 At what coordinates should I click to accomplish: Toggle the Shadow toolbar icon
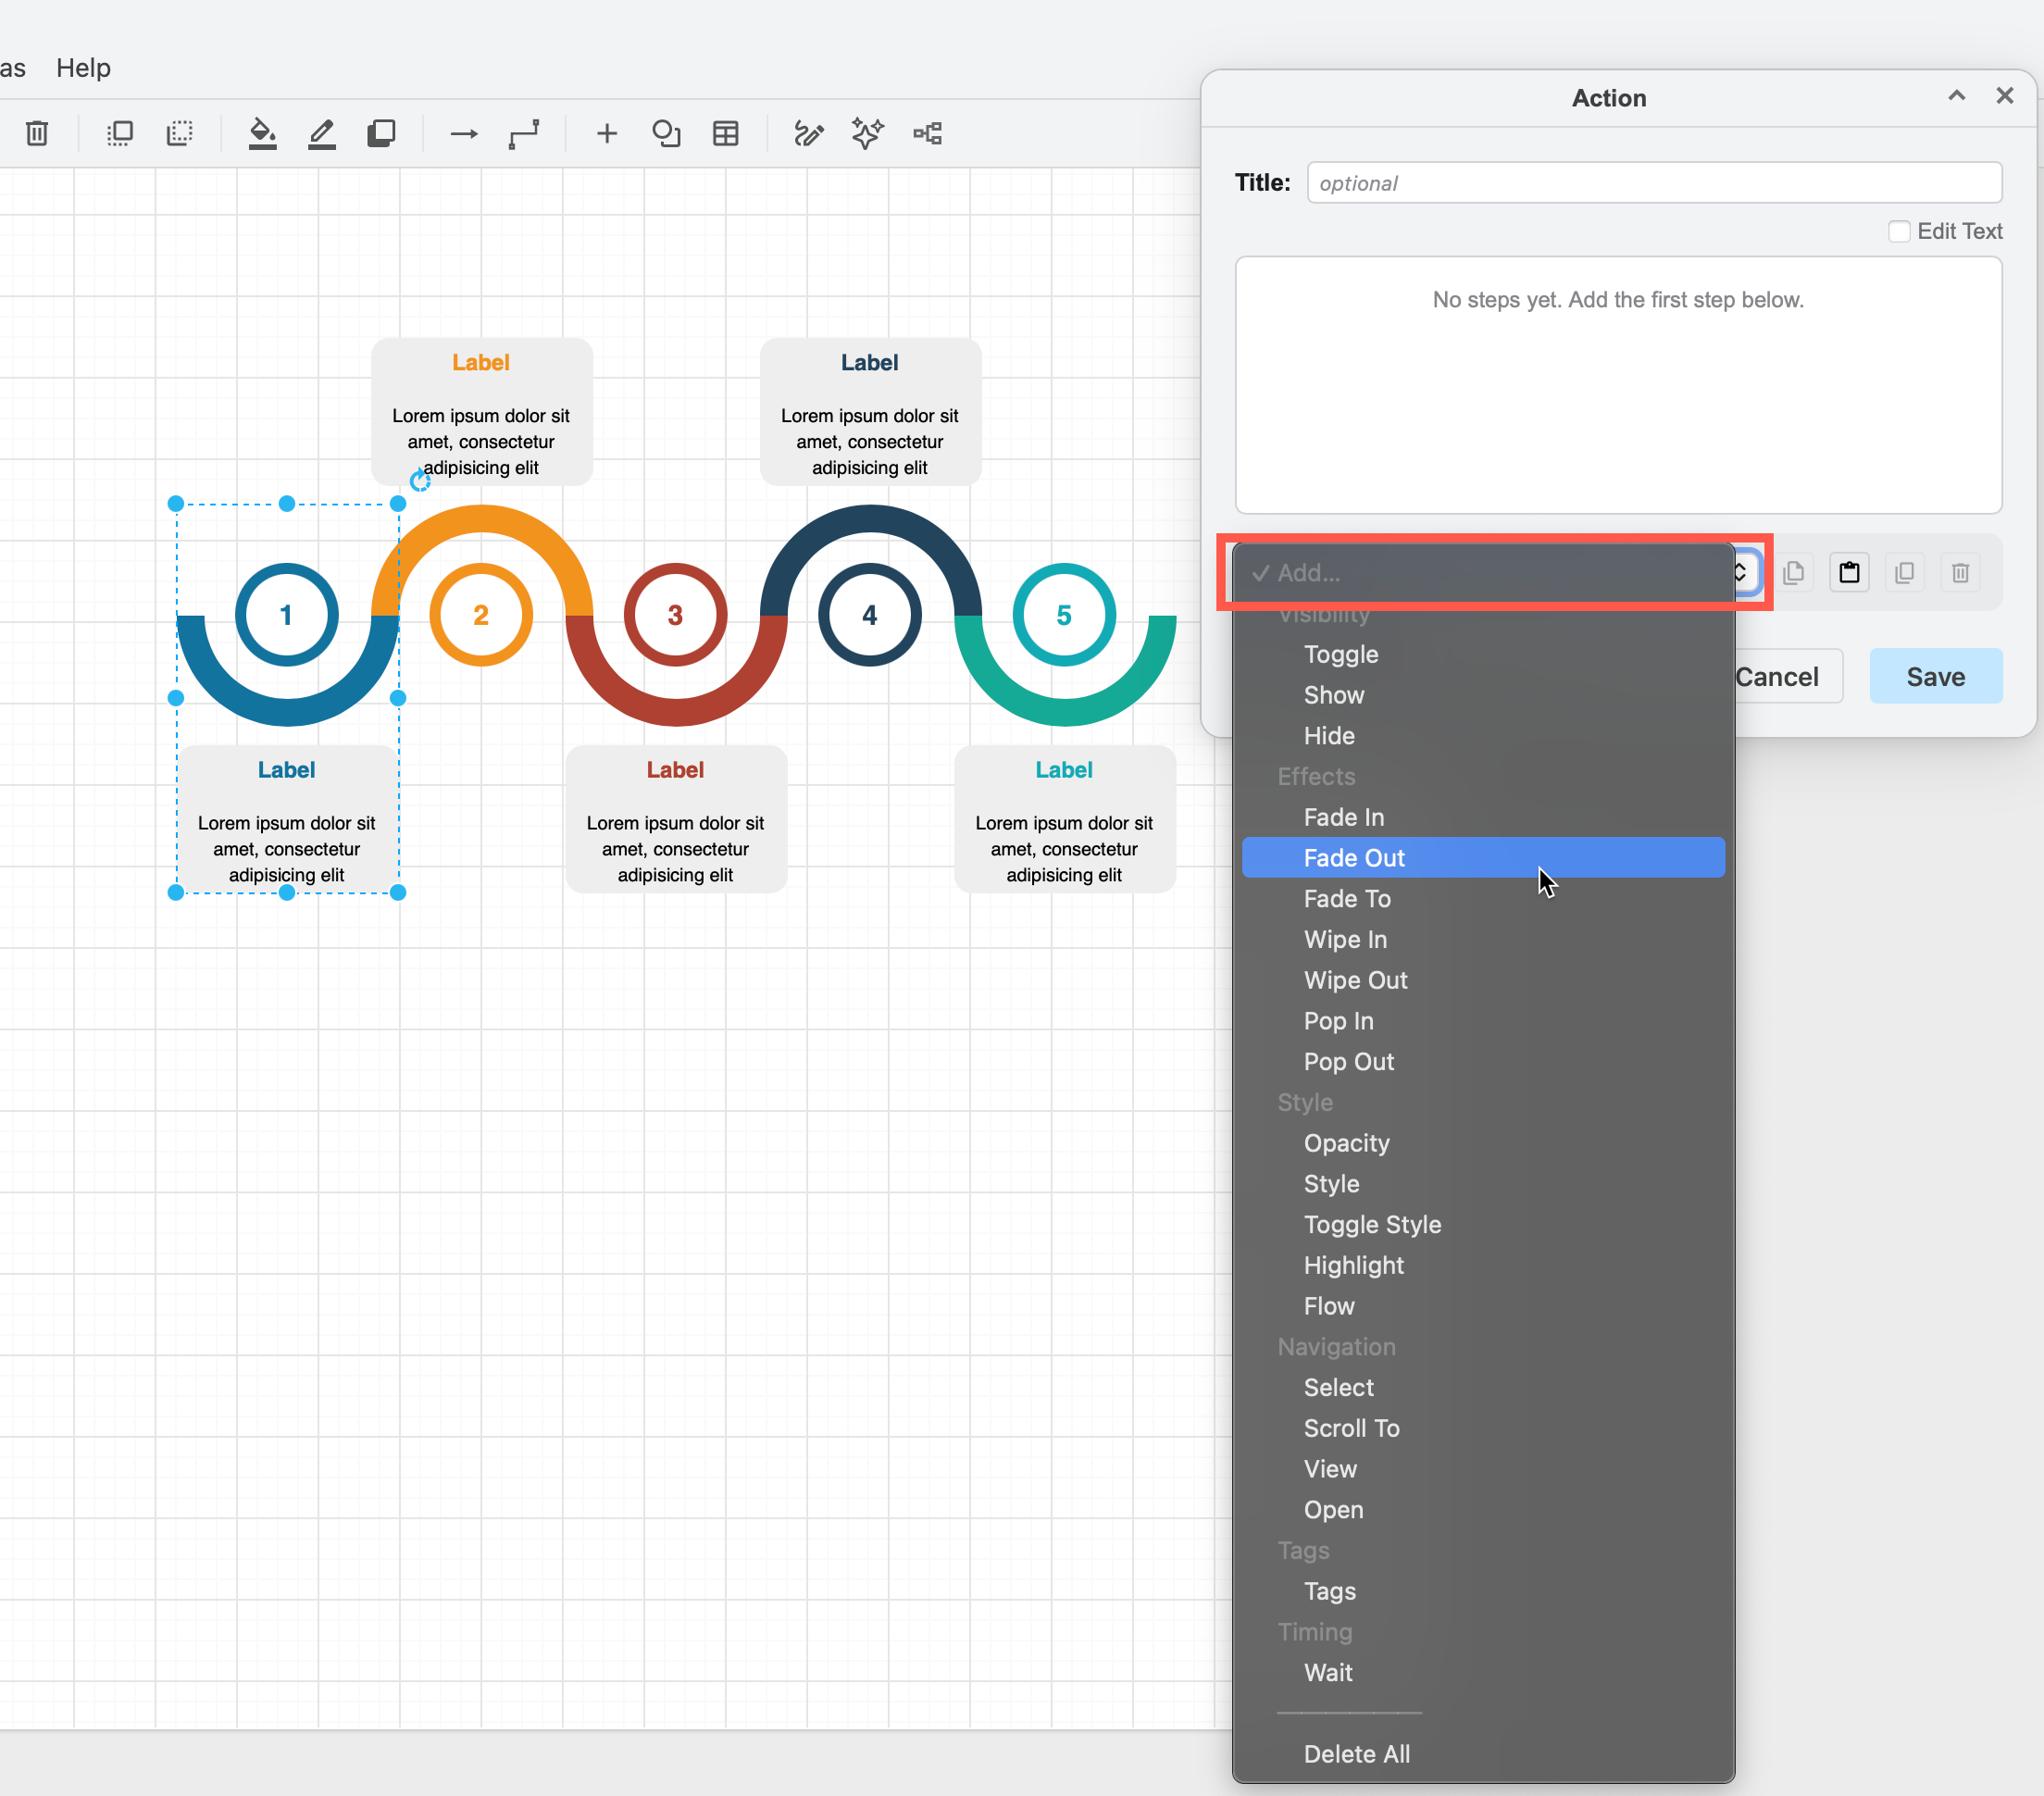pos(381,133)
